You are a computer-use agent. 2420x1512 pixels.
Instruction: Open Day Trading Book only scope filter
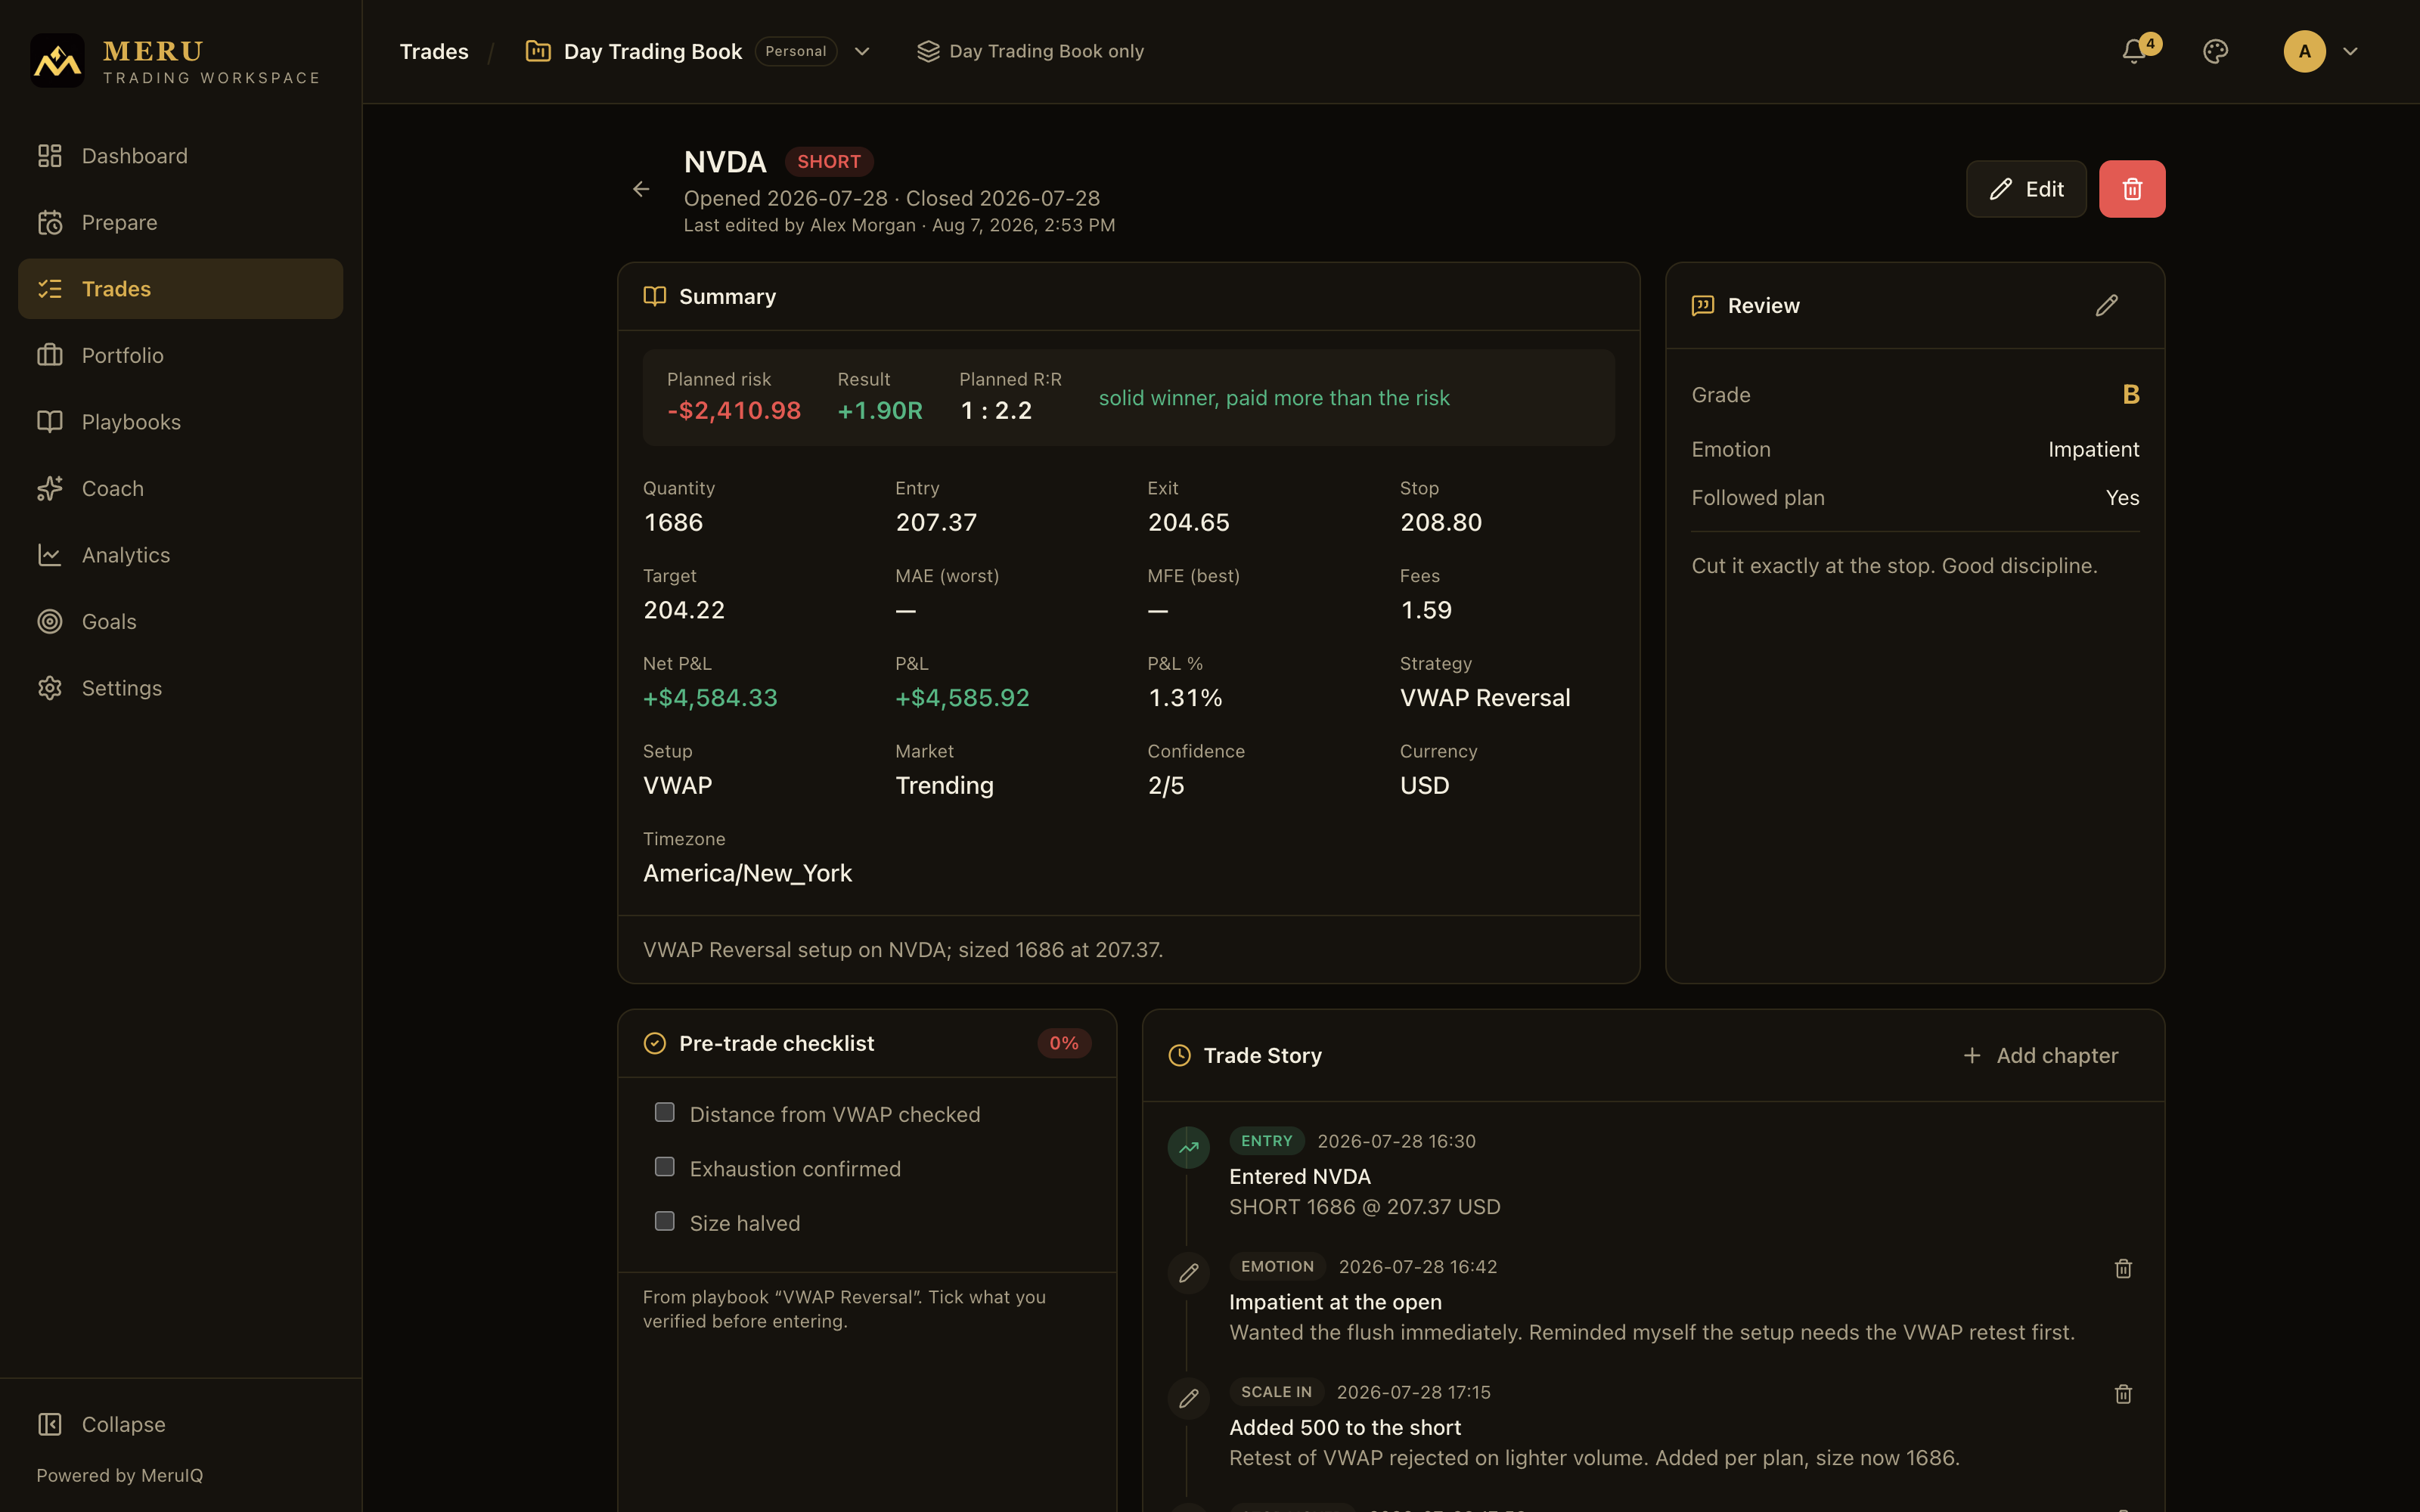pos(1031,51)
